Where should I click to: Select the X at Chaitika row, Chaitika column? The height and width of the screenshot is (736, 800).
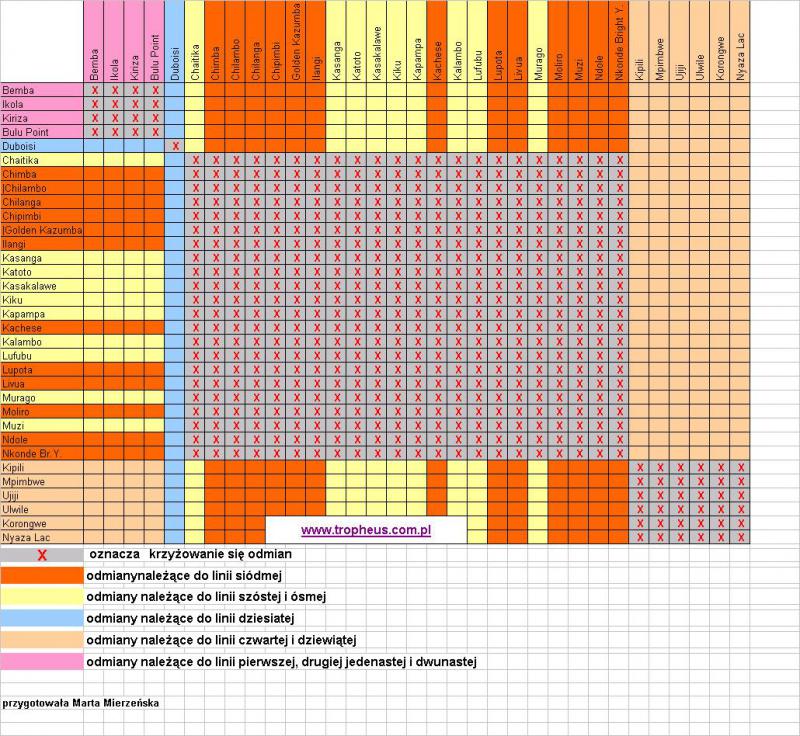tap(195, 160)
